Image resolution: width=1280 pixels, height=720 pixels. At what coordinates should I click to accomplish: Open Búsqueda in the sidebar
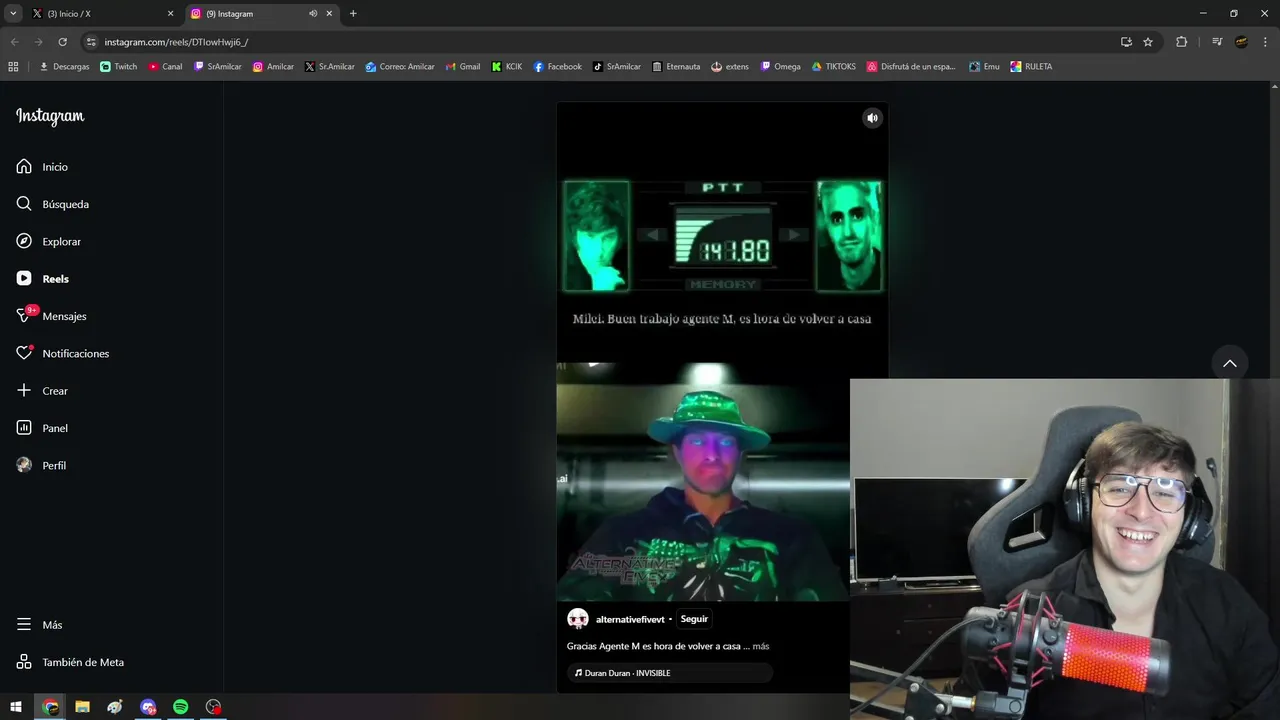pyautogui.click(x=53, y=204)
